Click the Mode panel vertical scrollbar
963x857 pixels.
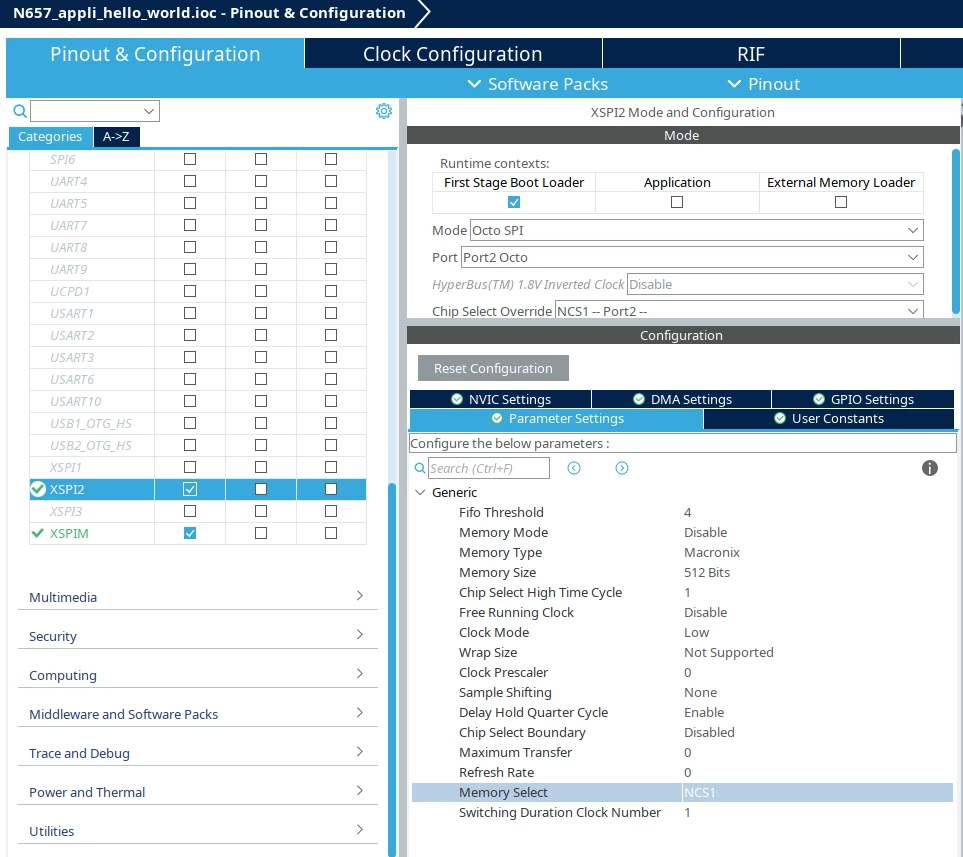point(956,230)
